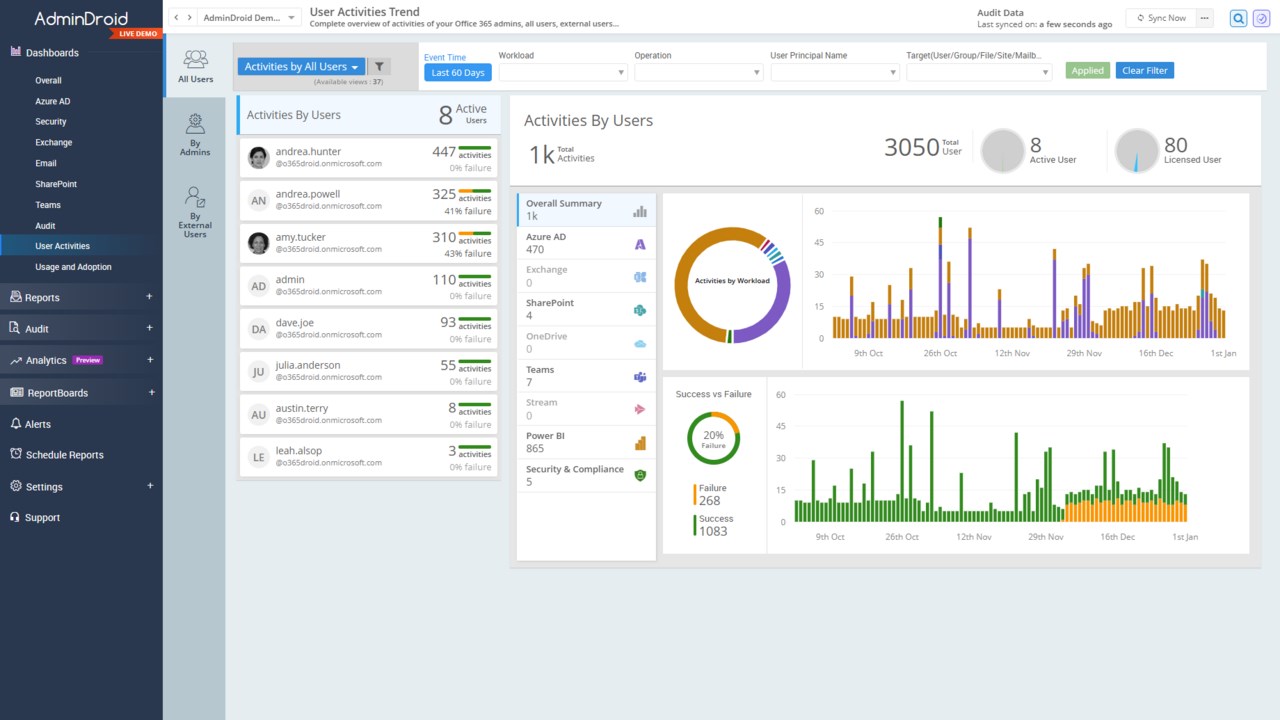Screen dimensions: 1280x720
Task: Switch to the By Admins tab
Action: point(195,135)
